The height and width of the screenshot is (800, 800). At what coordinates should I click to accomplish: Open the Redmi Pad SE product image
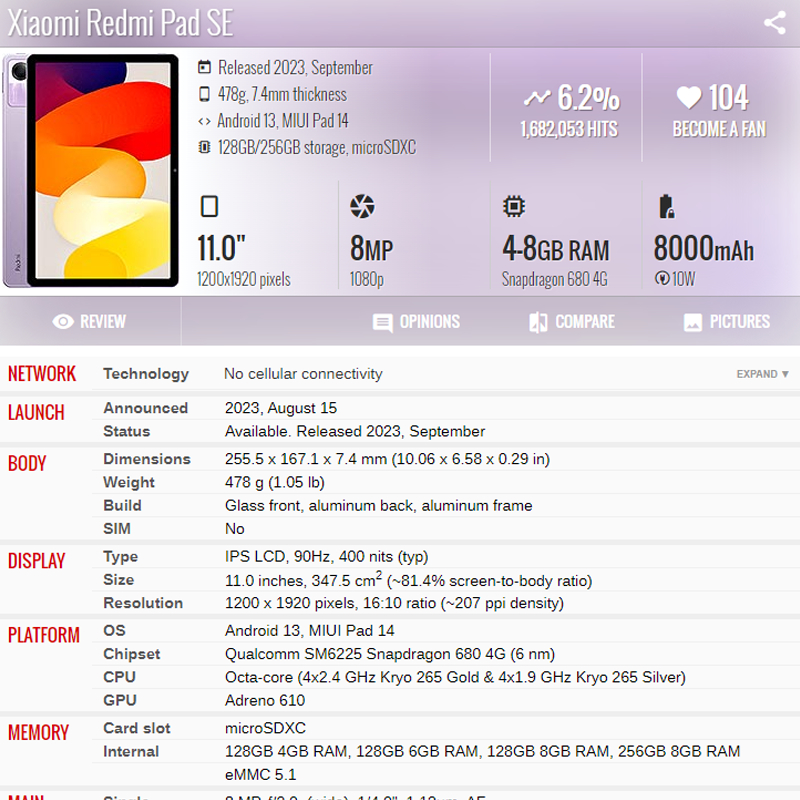pyautogui.click(x=91, y=170)
